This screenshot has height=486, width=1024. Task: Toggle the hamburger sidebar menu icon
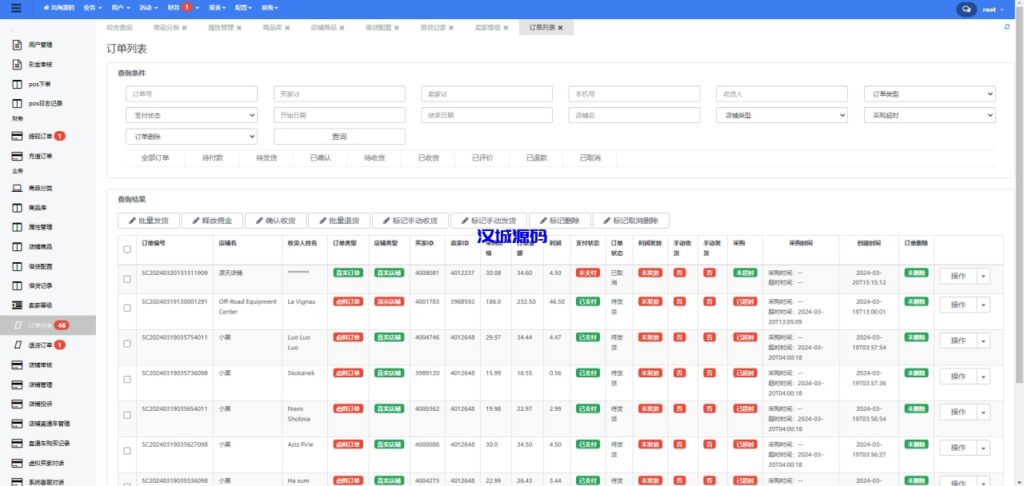16,8
